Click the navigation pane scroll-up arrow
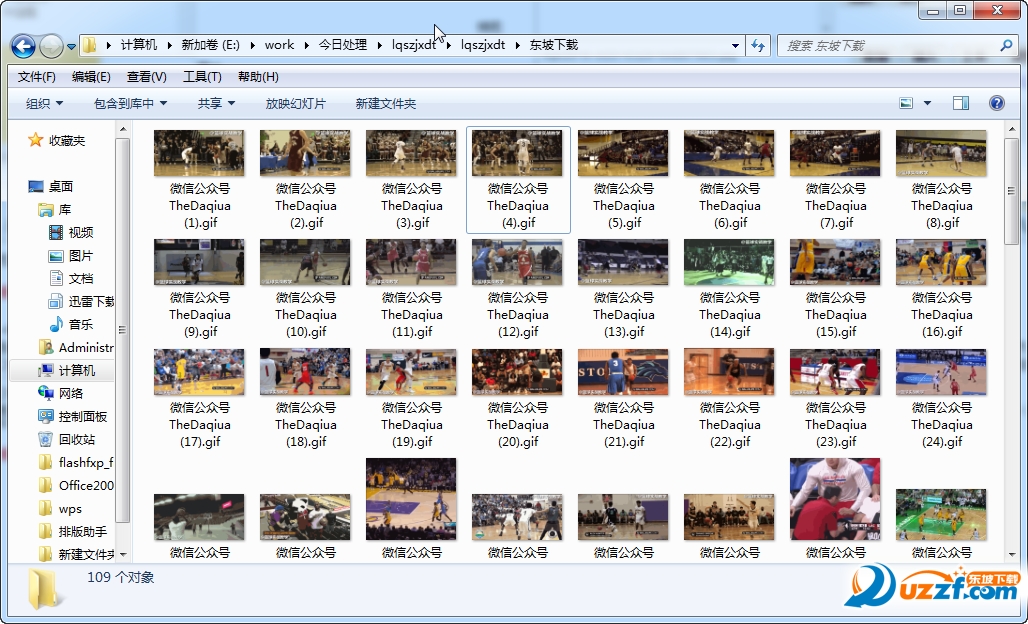1028x624 pixels. coord(123,129)
